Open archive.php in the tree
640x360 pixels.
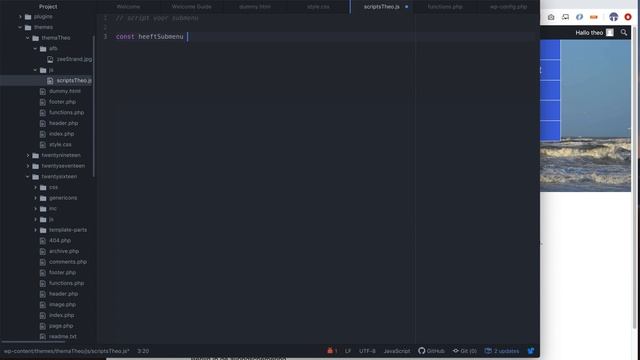[64, 251]
